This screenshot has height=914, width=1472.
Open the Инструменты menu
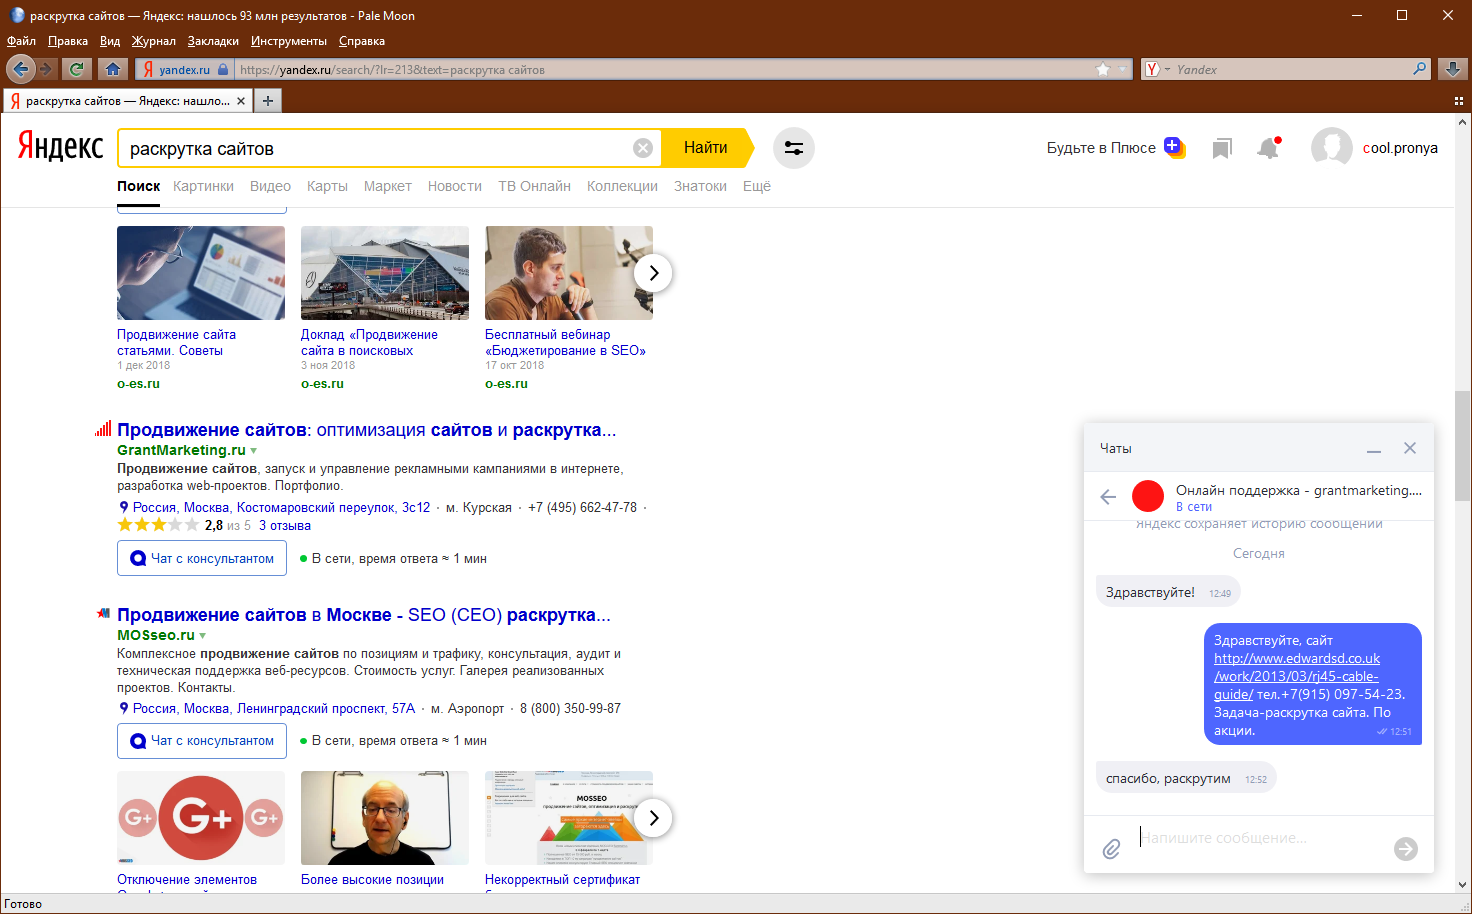(289, 41)
